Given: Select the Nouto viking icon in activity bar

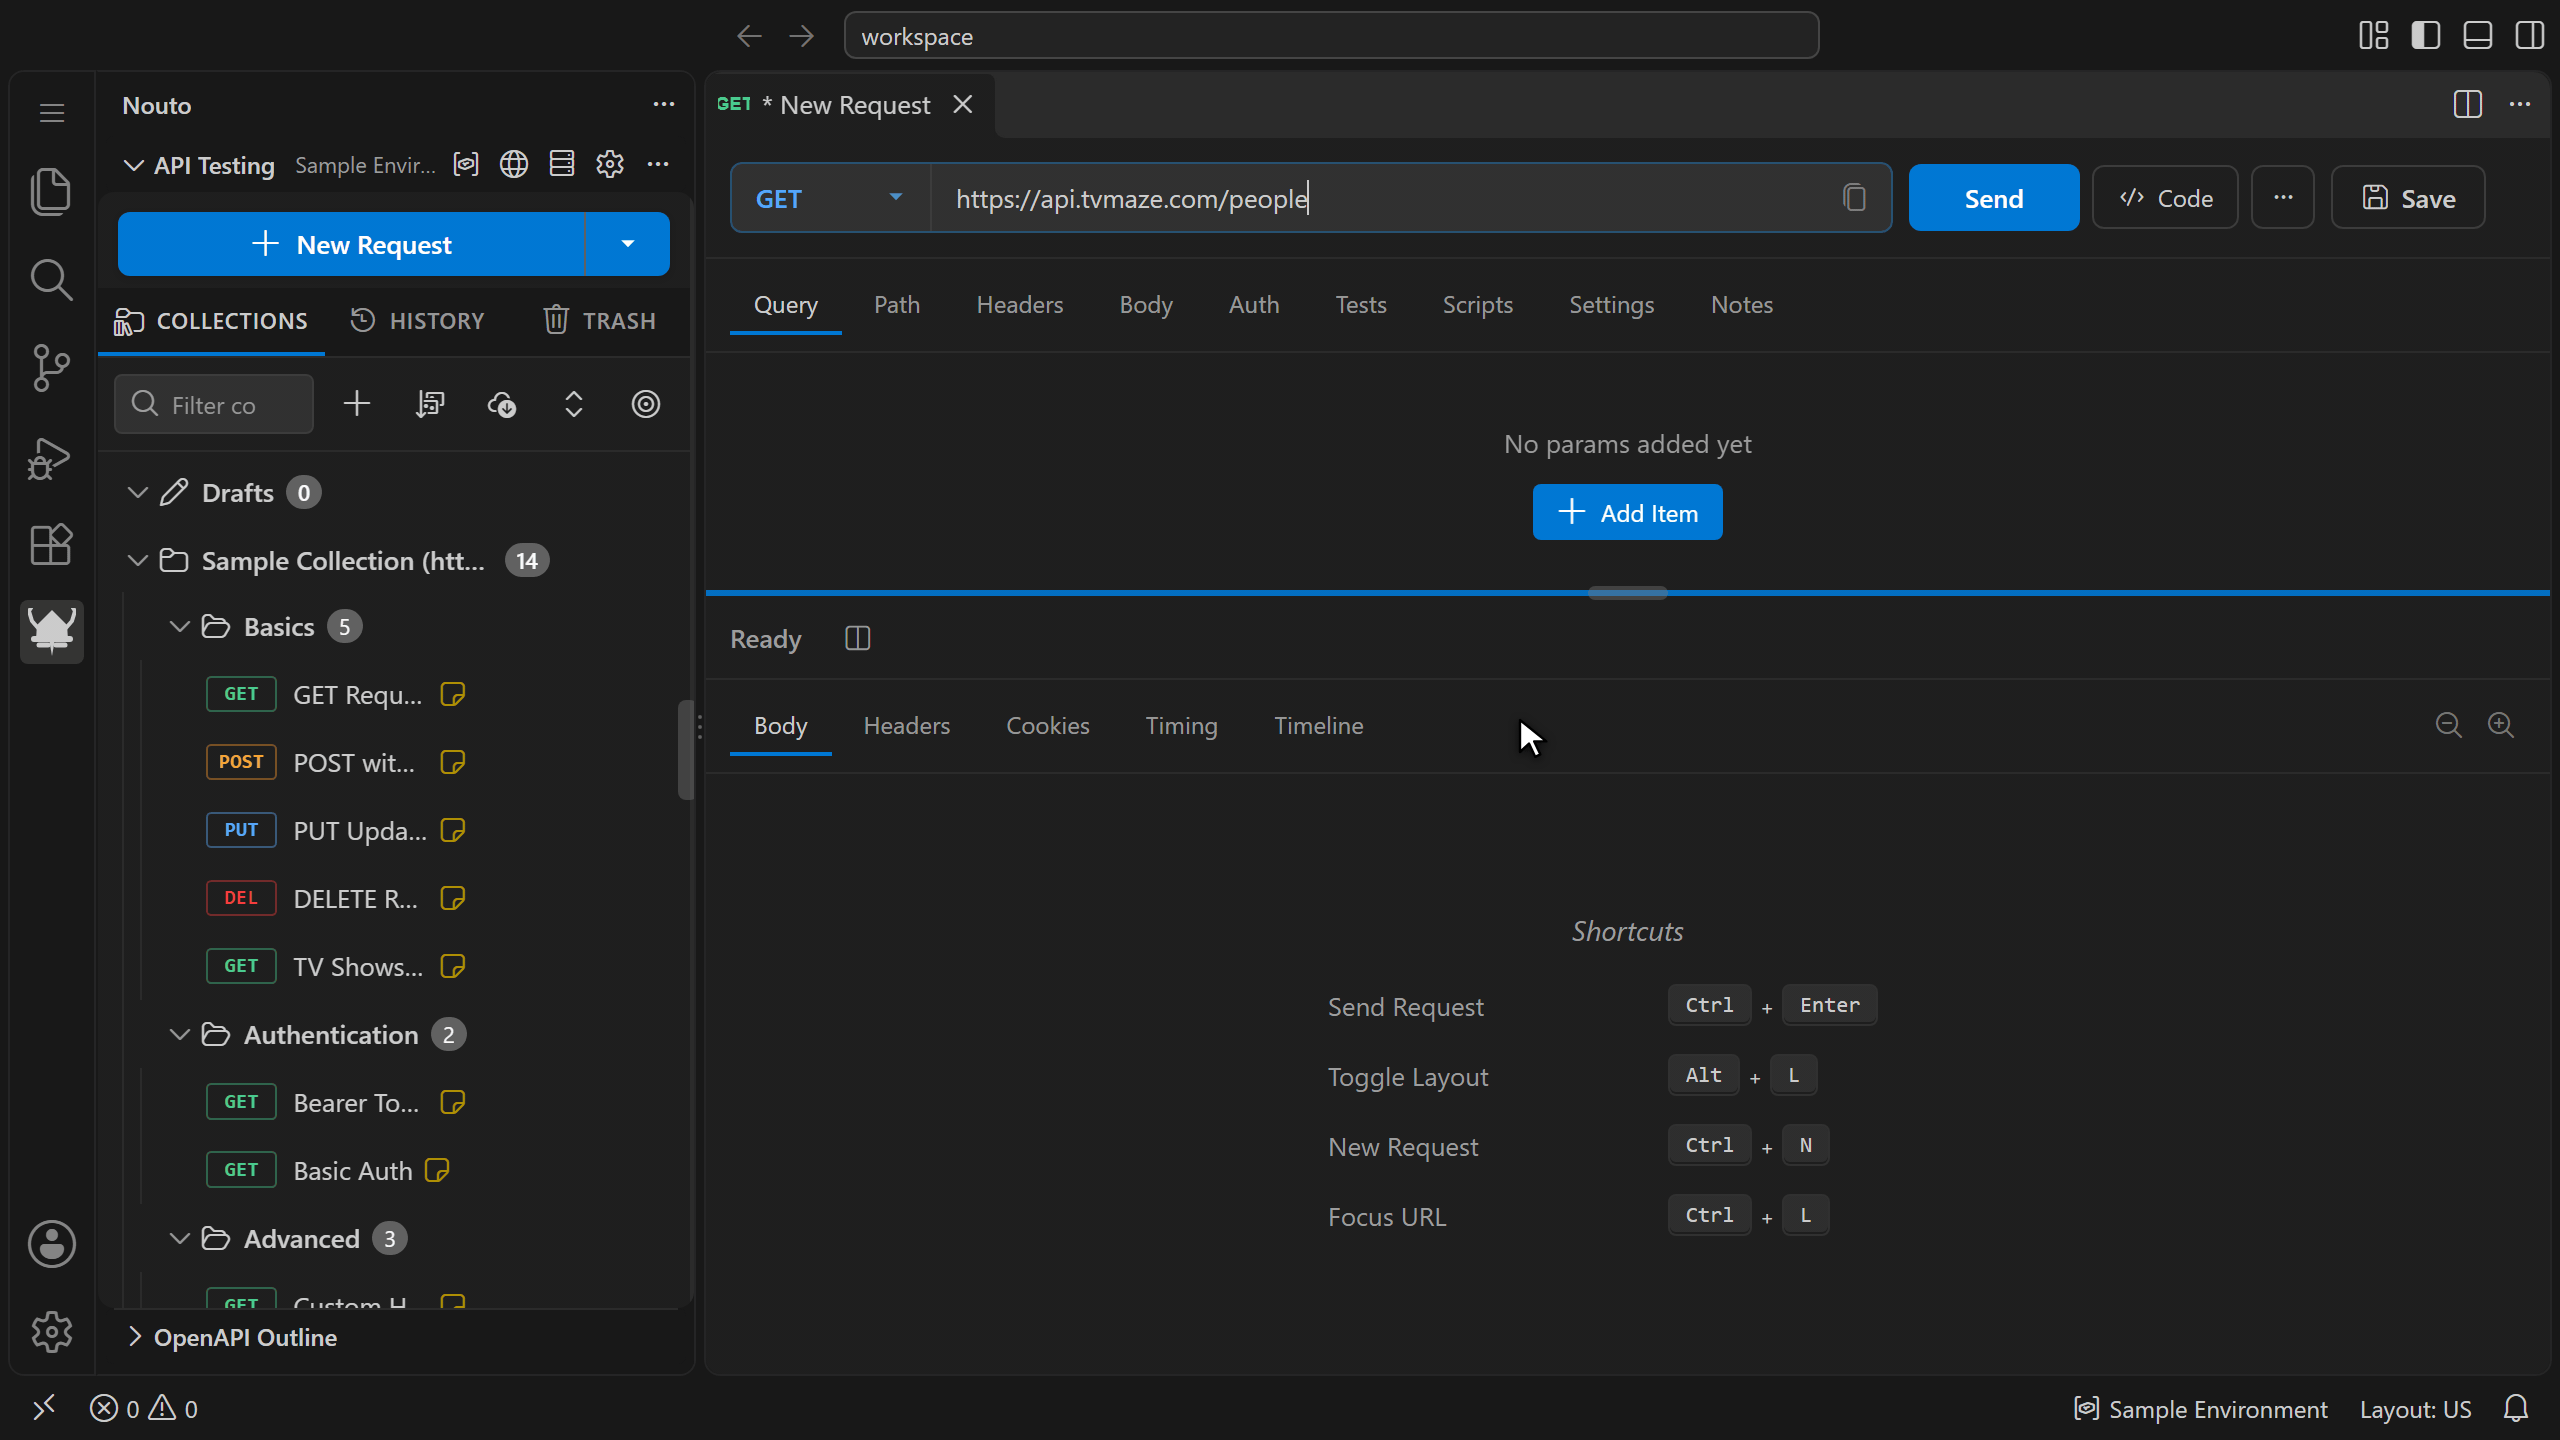Looking at the screenshot, I should point(51,631).
